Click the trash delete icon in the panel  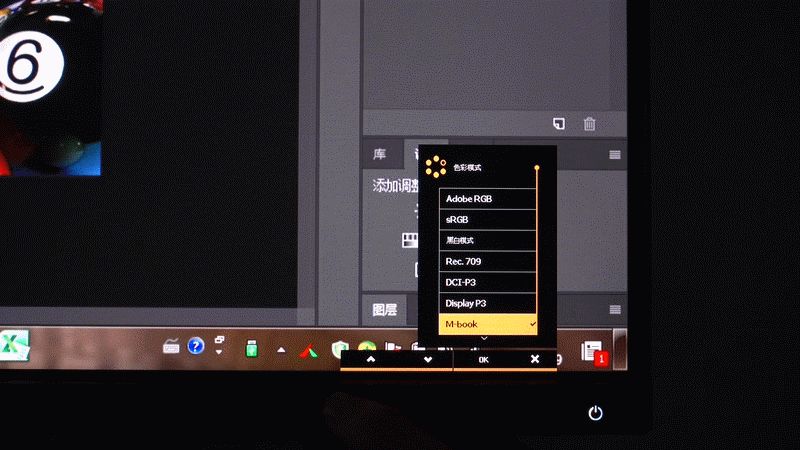tap(589, 123)
